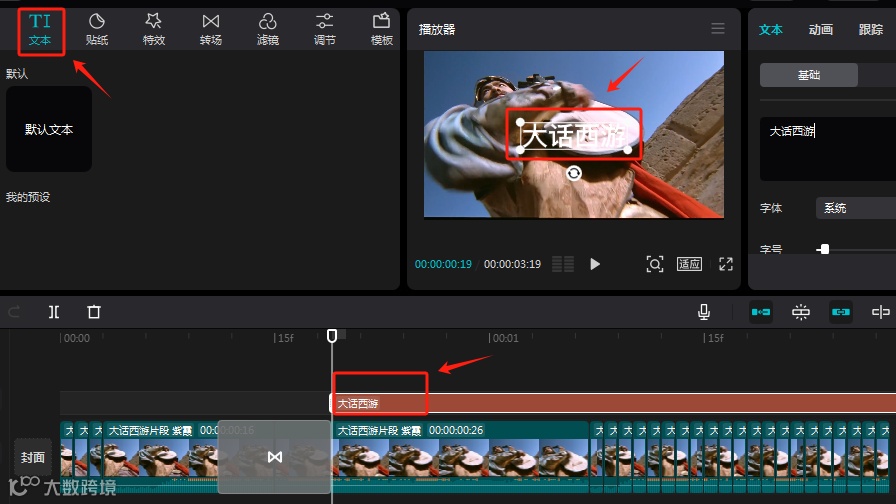Open the 特效 effects tab

154,30
